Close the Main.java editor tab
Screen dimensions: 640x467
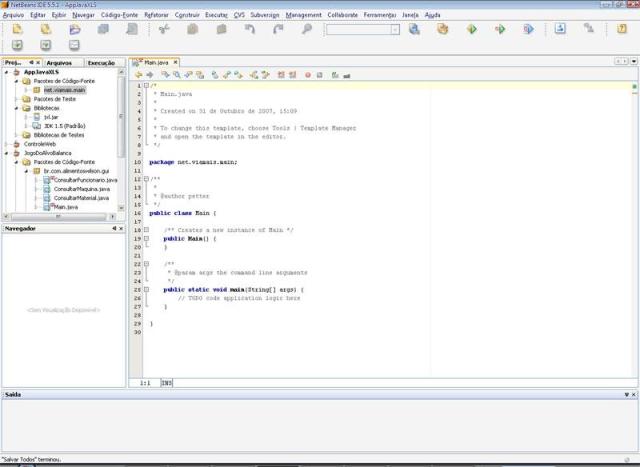coord(176,62)
